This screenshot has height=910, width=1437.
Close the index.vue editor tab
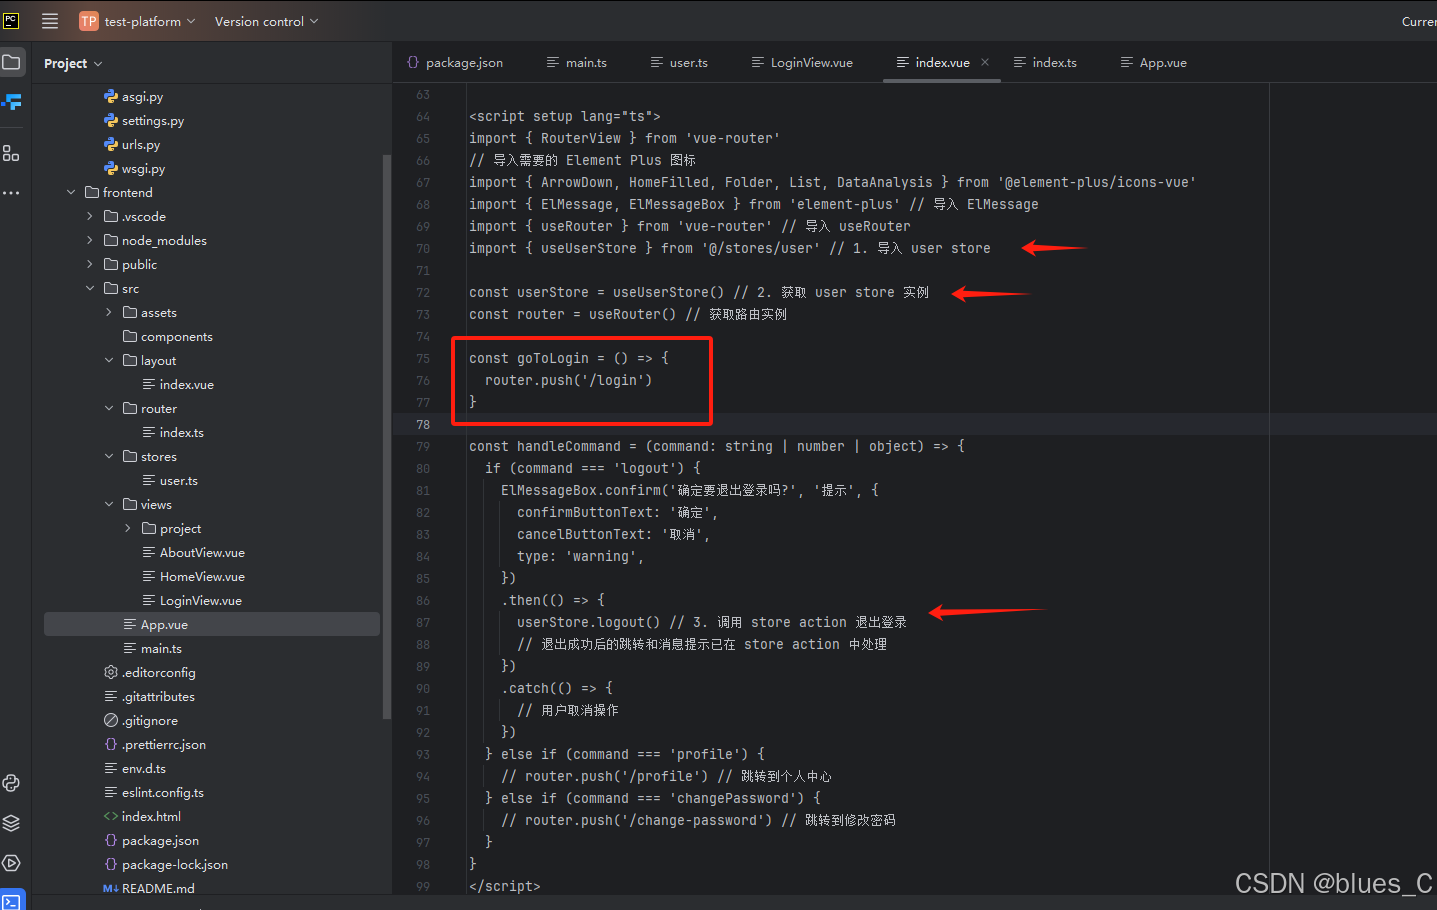985,62
